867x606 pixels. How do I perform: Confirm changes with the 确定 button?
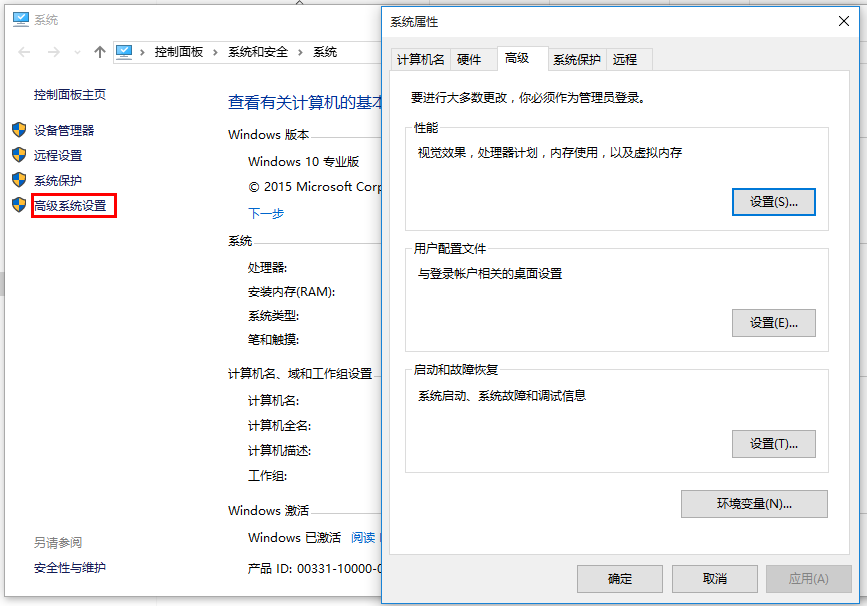tap(619, 578)
